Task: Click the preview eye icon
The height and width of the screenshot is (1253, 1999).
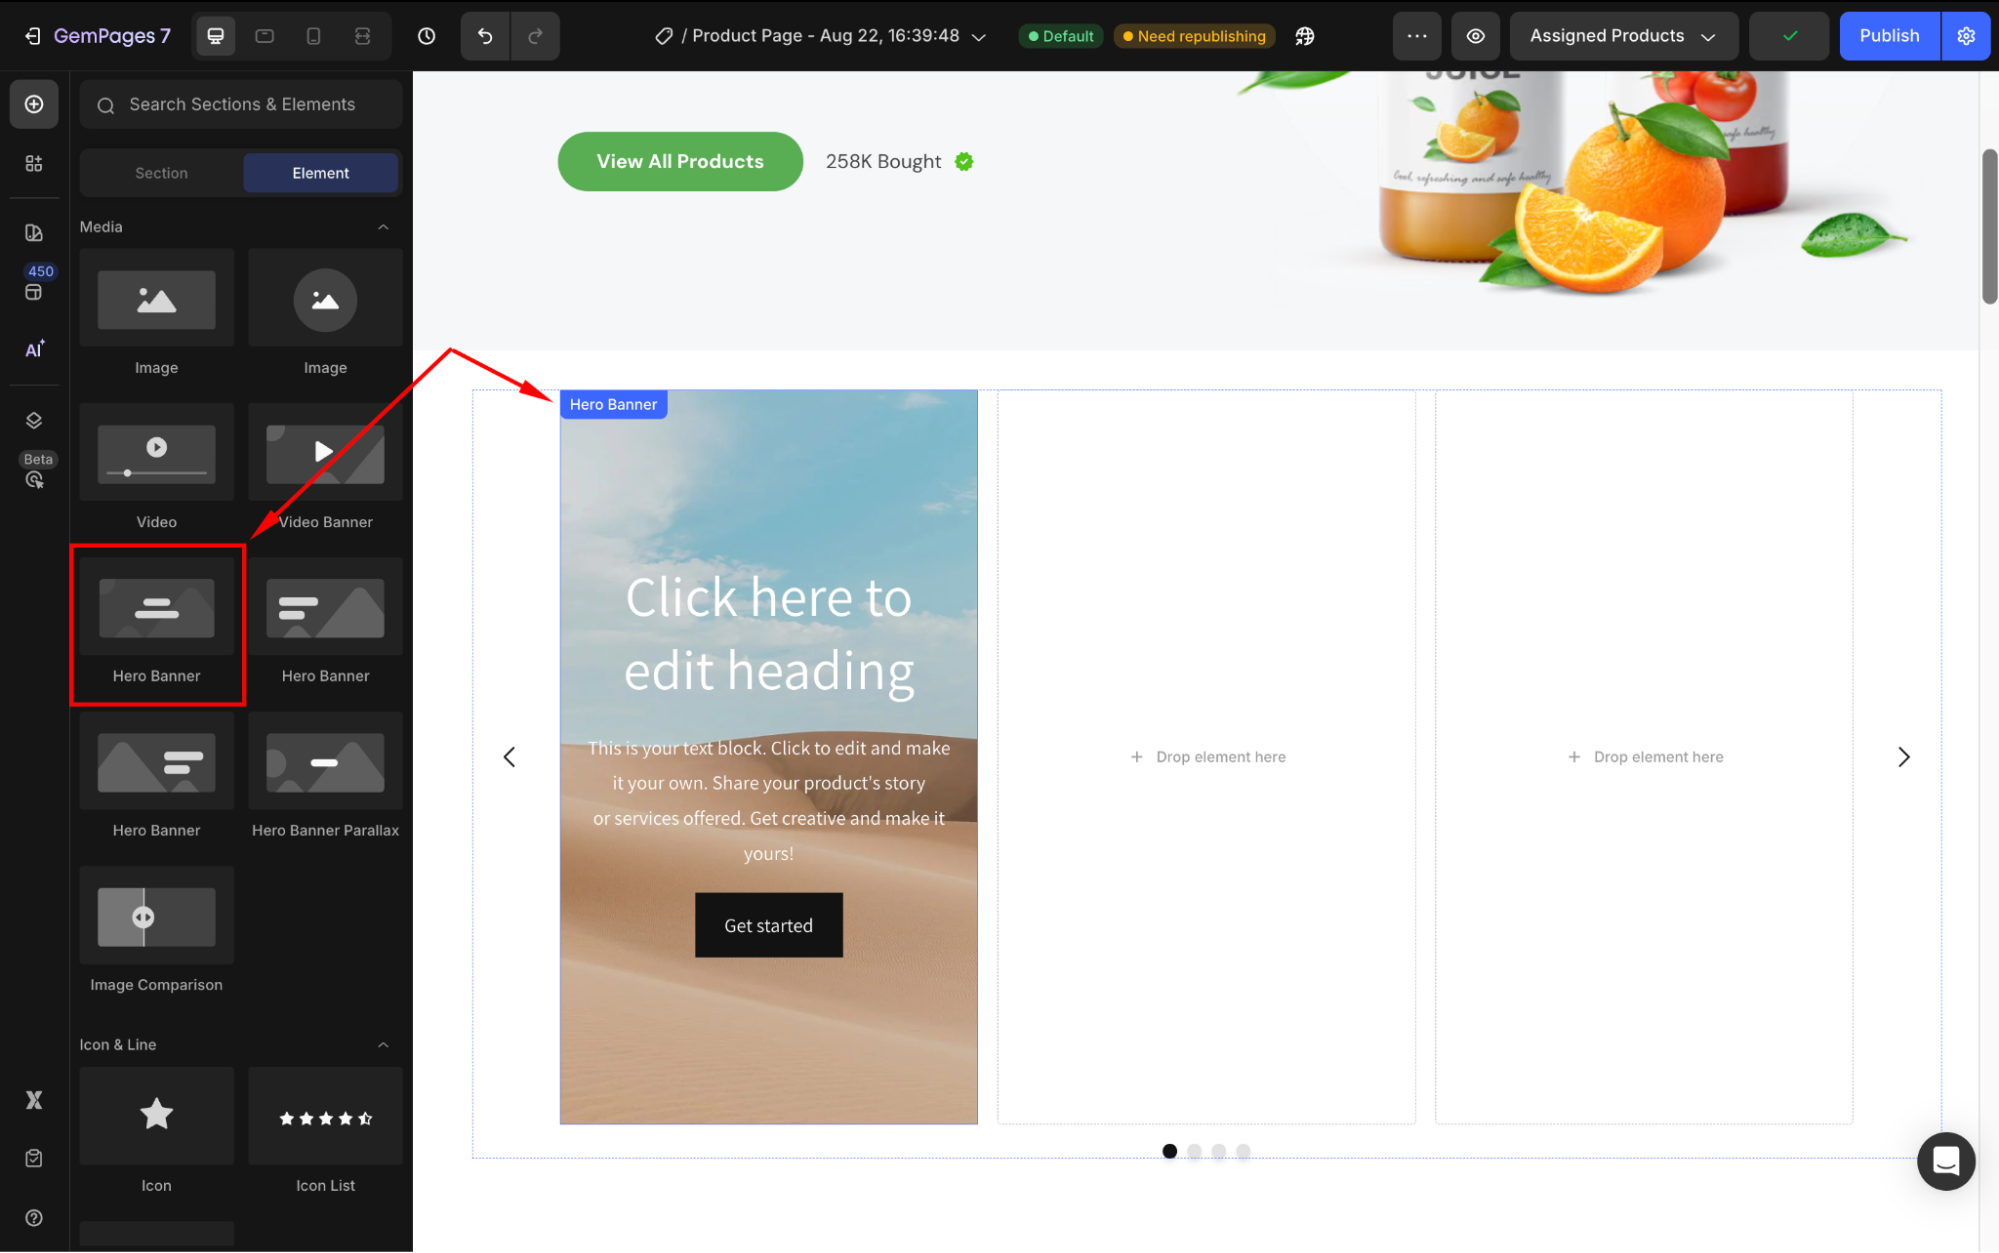Action: 1475,36
